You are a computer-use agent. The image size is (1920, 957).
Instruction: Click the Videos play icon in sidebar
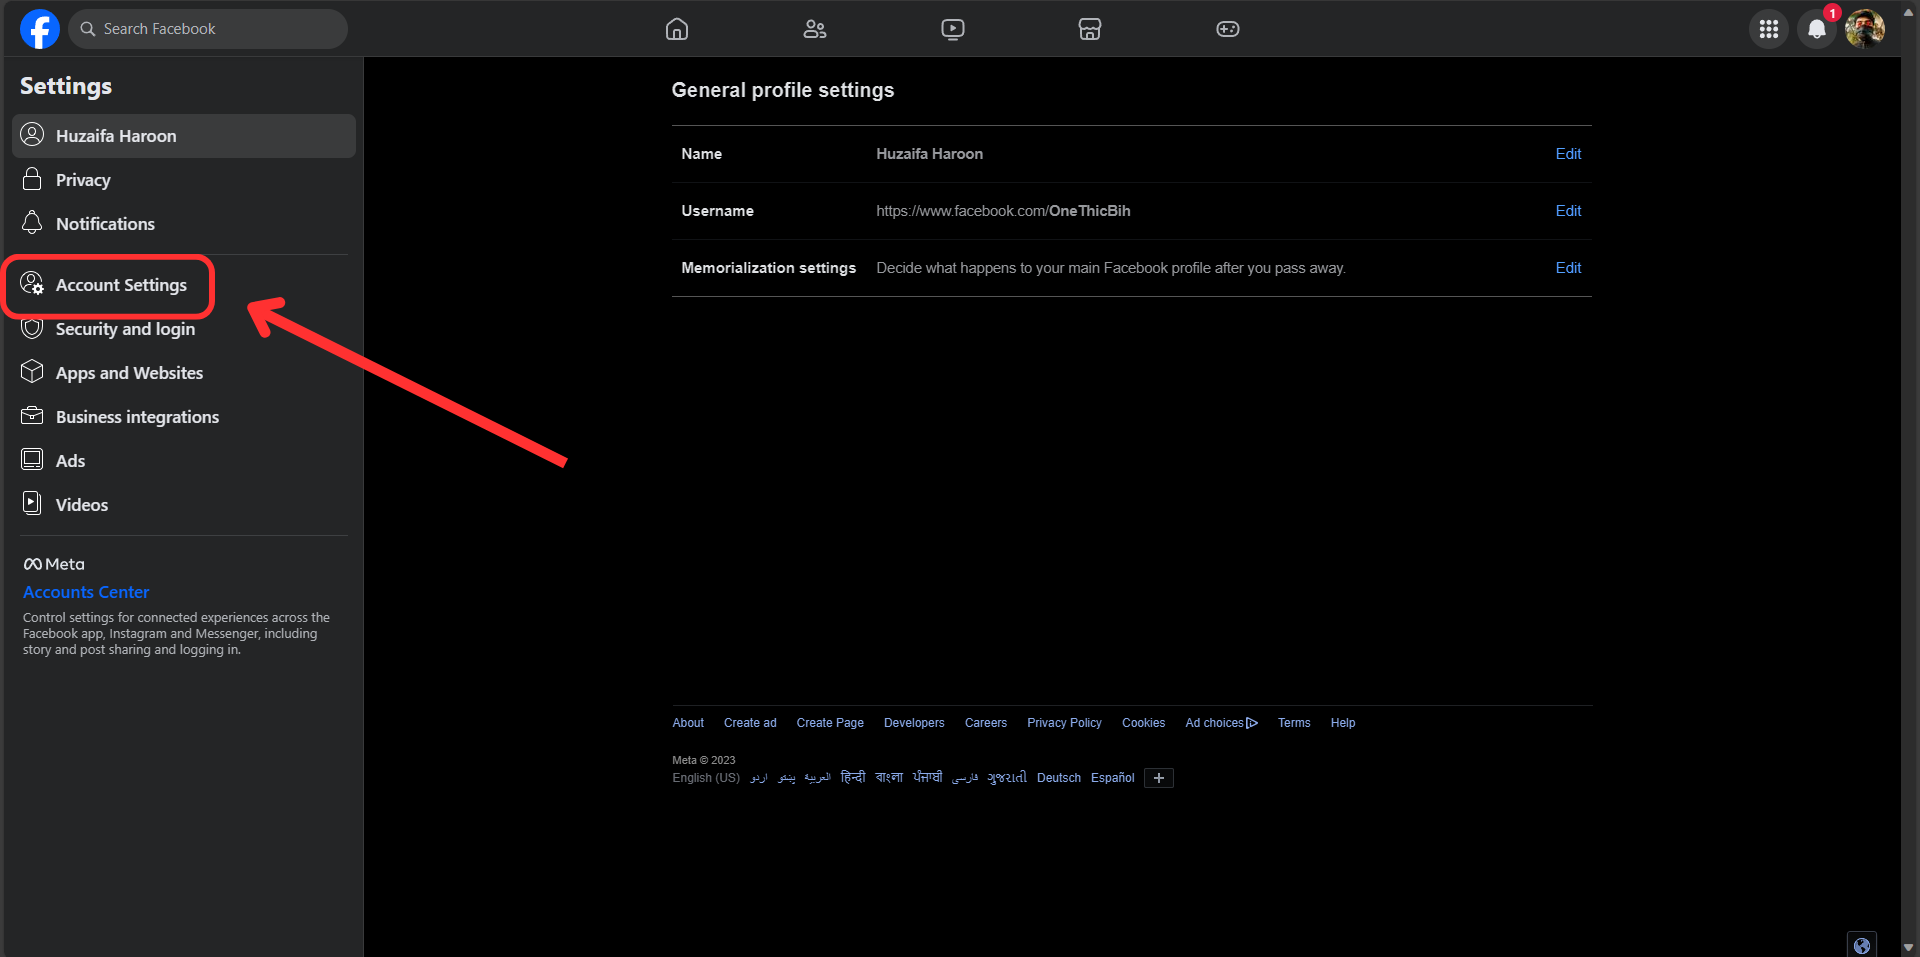32,503
